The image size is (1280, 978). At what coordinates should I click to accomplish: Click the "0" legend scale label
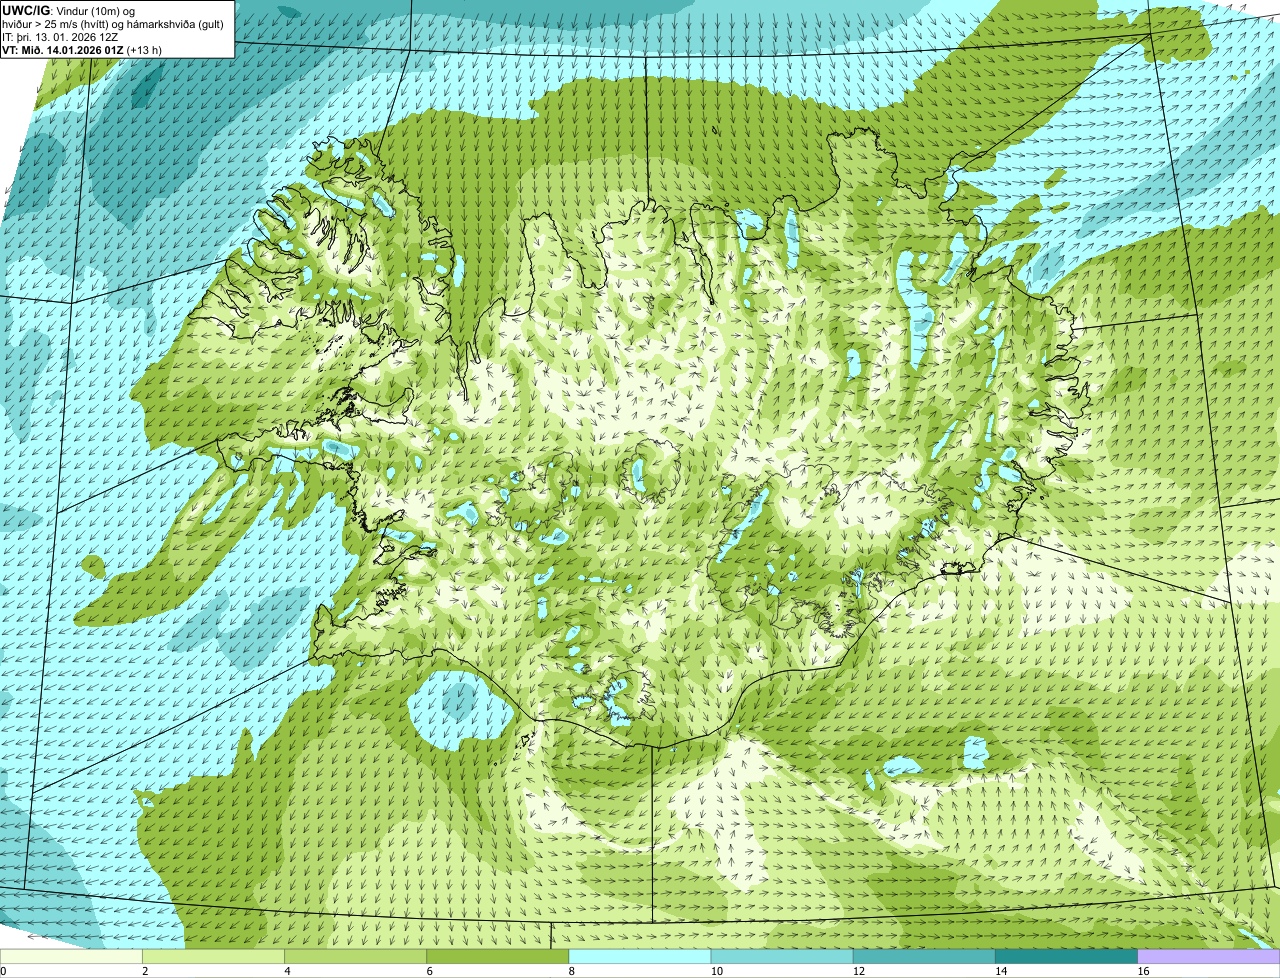3,971
